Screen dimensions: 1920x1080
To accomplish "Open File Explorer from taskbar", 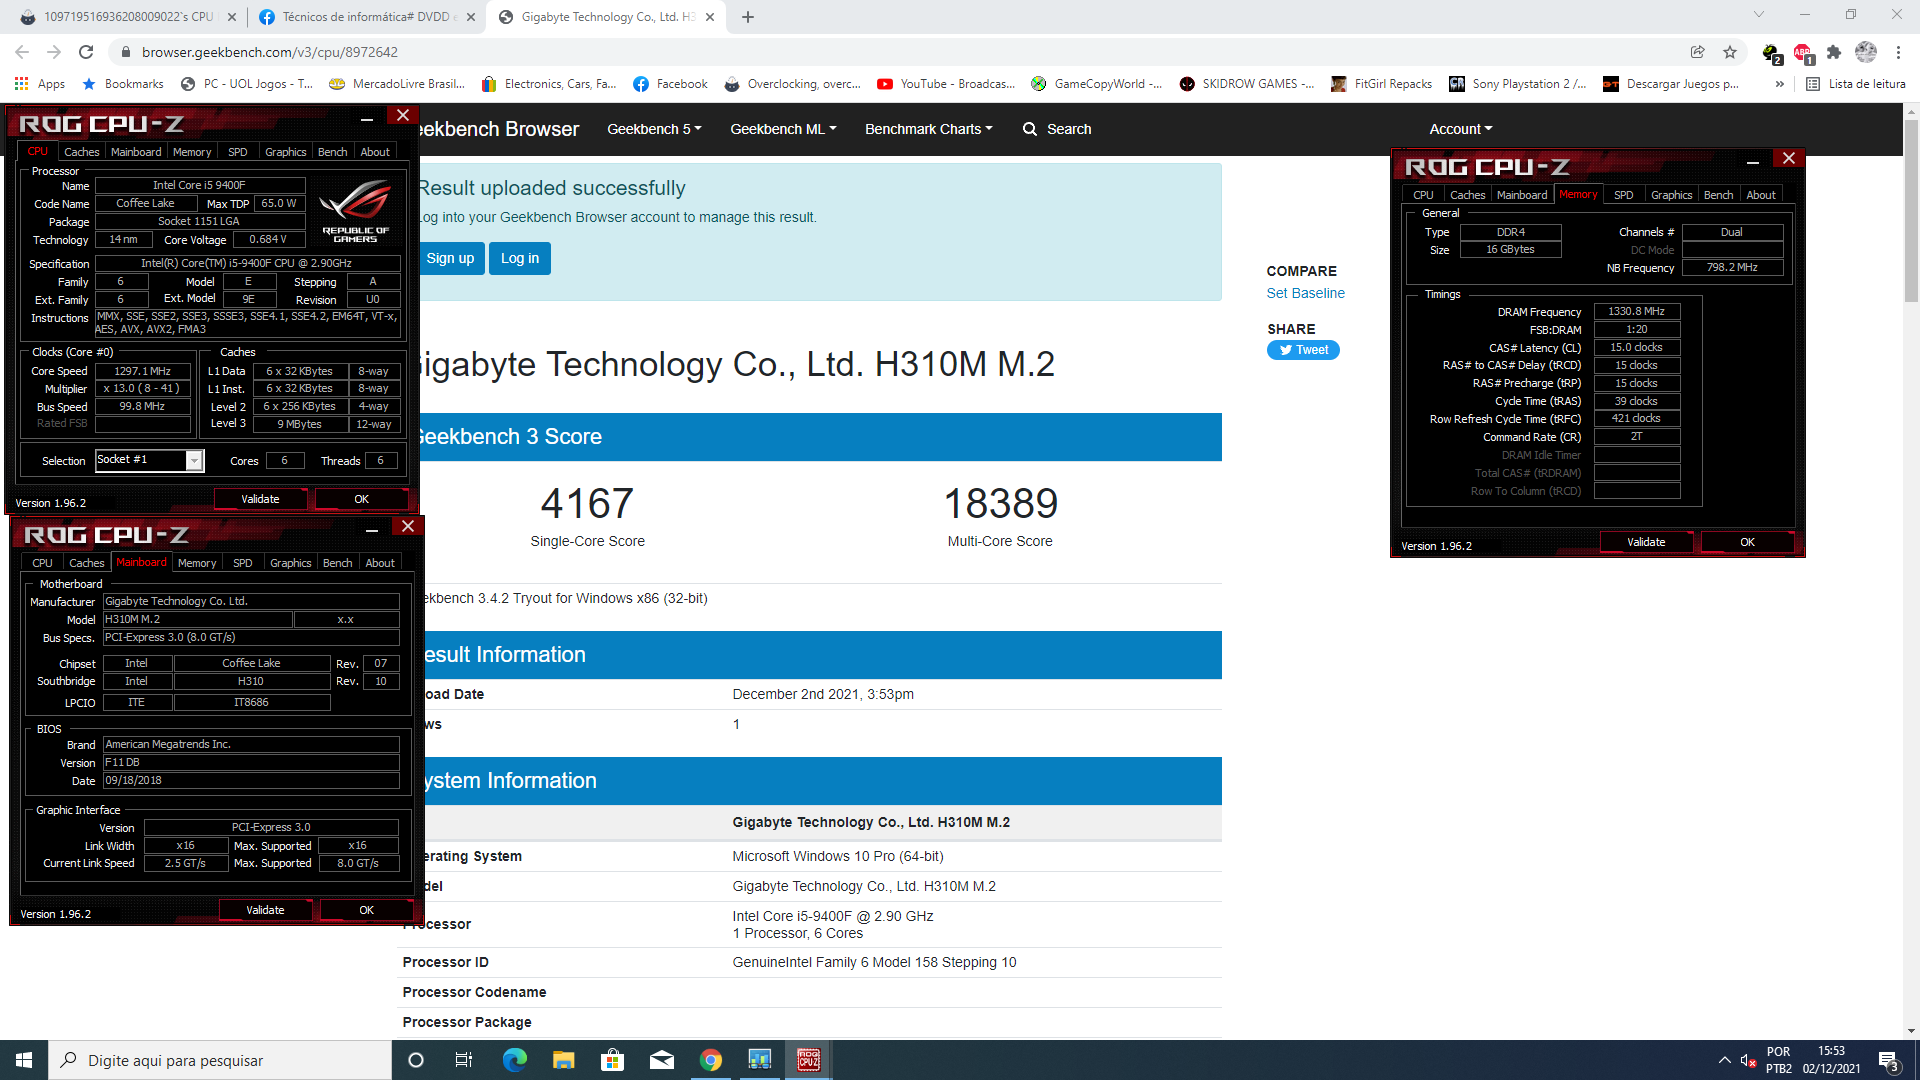I will pyautogui.click(x=564, y=1060).
